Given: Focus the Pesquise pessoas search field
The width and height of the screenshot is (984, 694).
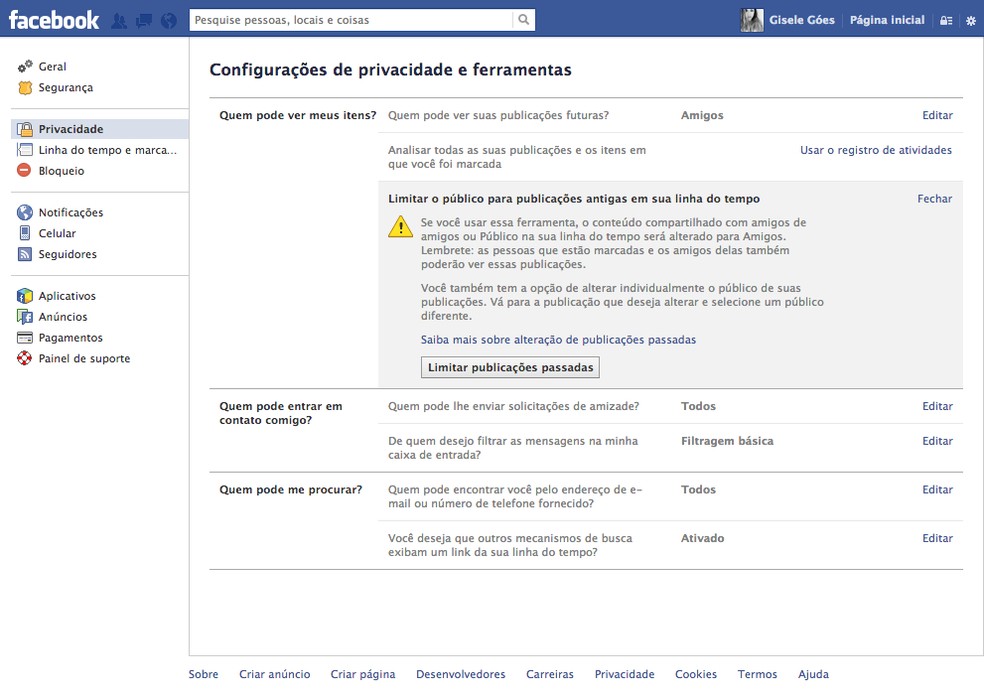Looking at the screenshot, I should coord(351,20).
